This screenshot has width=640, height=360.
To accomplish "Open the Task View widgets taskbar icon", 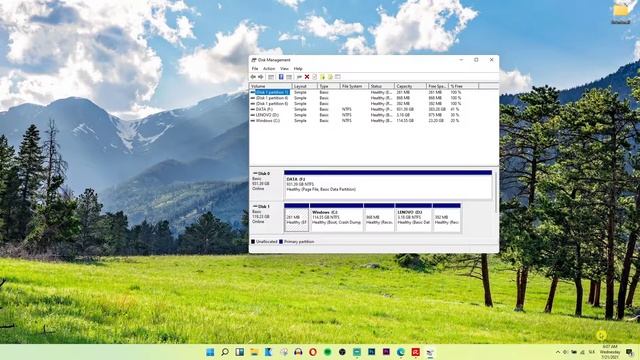I will tap(240, 352).
